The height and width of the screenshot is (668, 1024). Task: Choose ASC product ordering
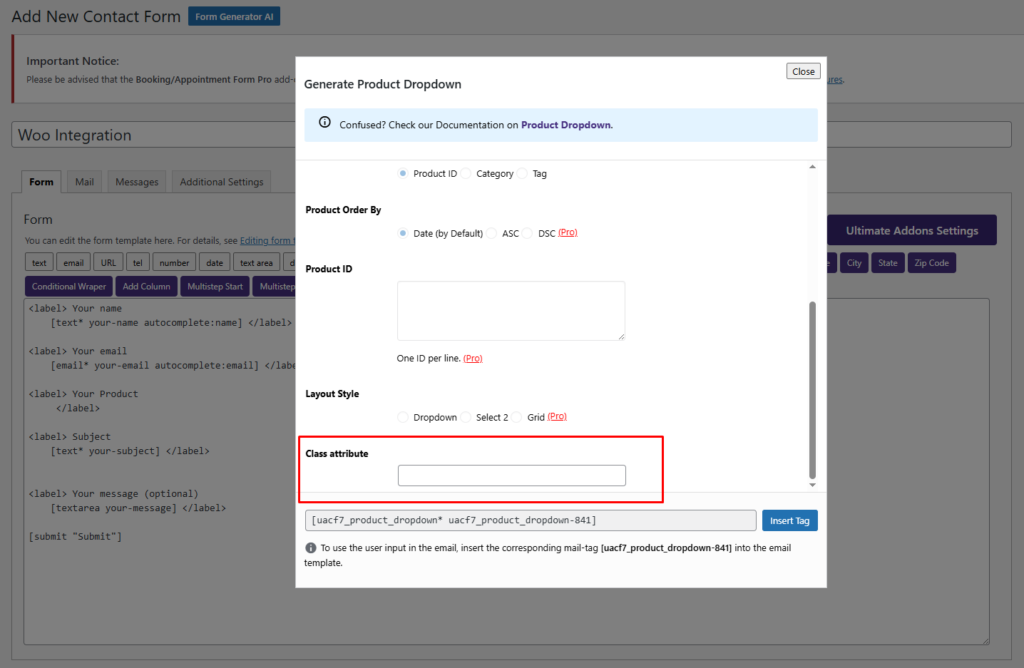[x=492, y=233]
